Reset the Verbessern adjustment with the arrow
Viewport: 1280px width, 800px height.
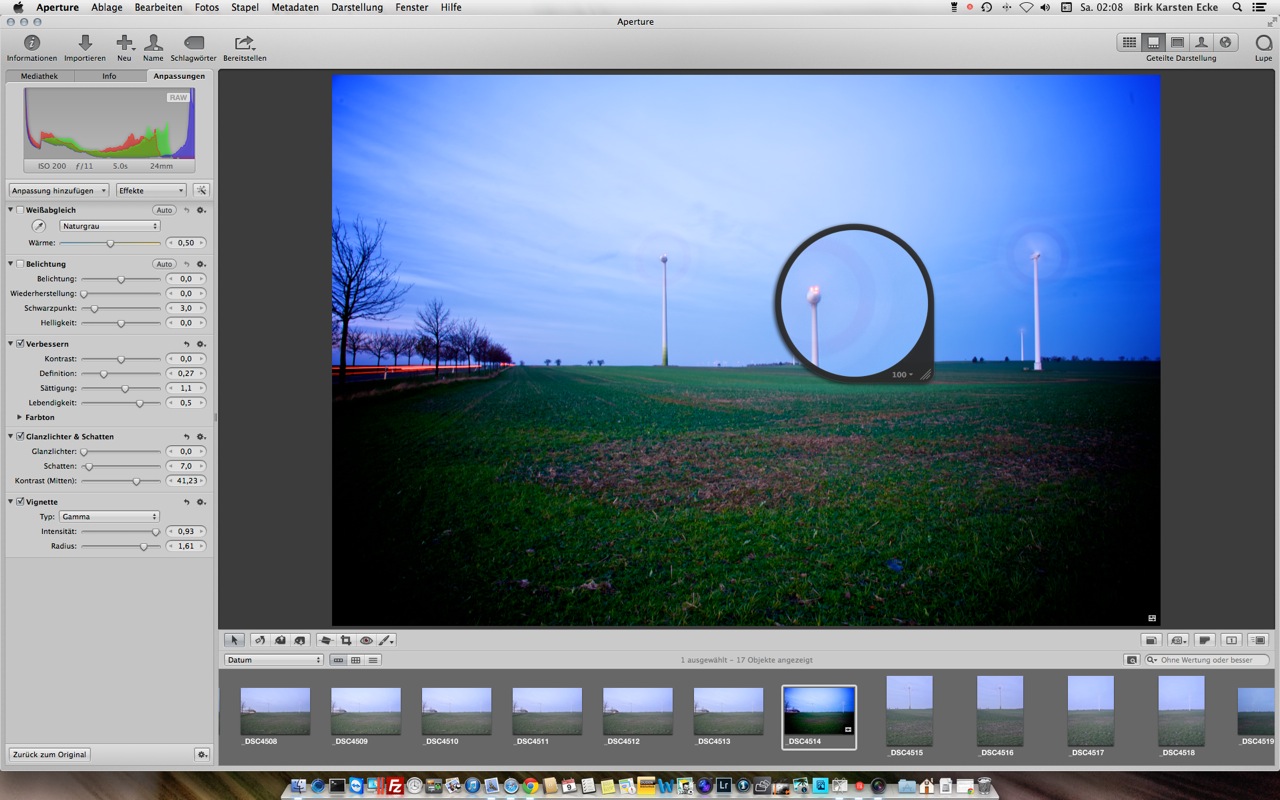[186, 344]
